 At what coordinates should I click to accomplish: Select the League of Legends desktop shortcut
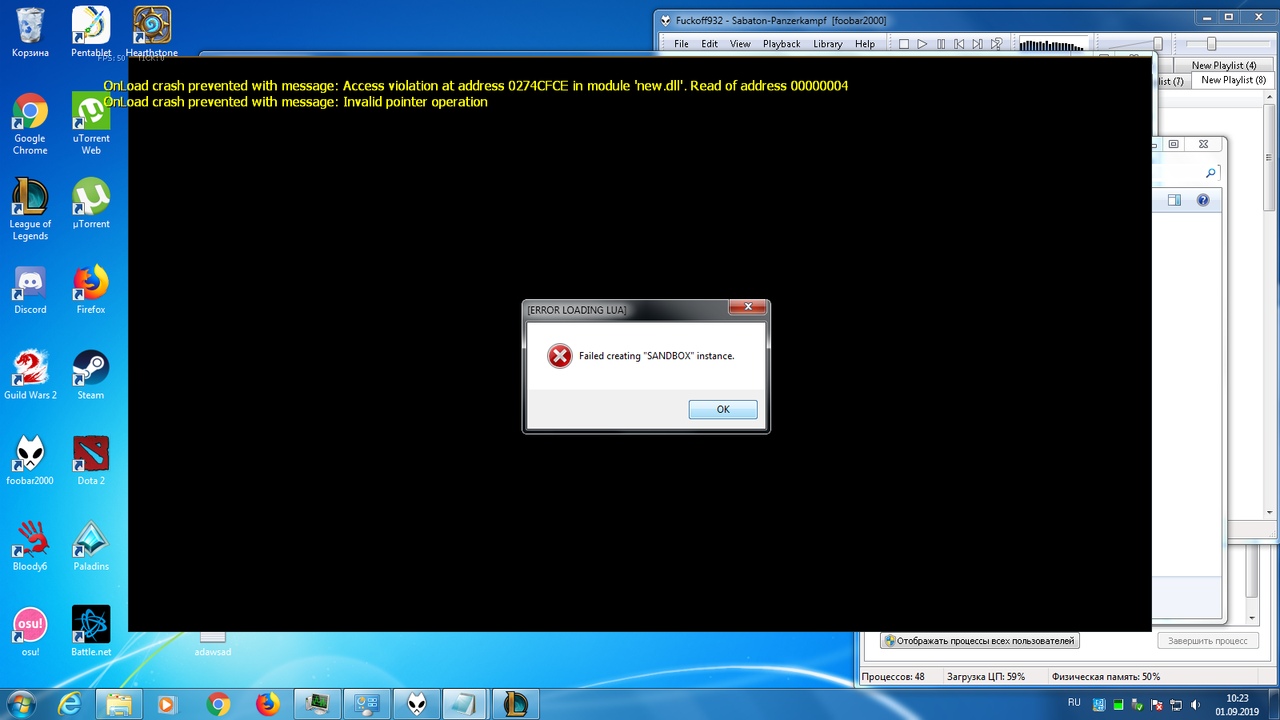coord(30,209)
